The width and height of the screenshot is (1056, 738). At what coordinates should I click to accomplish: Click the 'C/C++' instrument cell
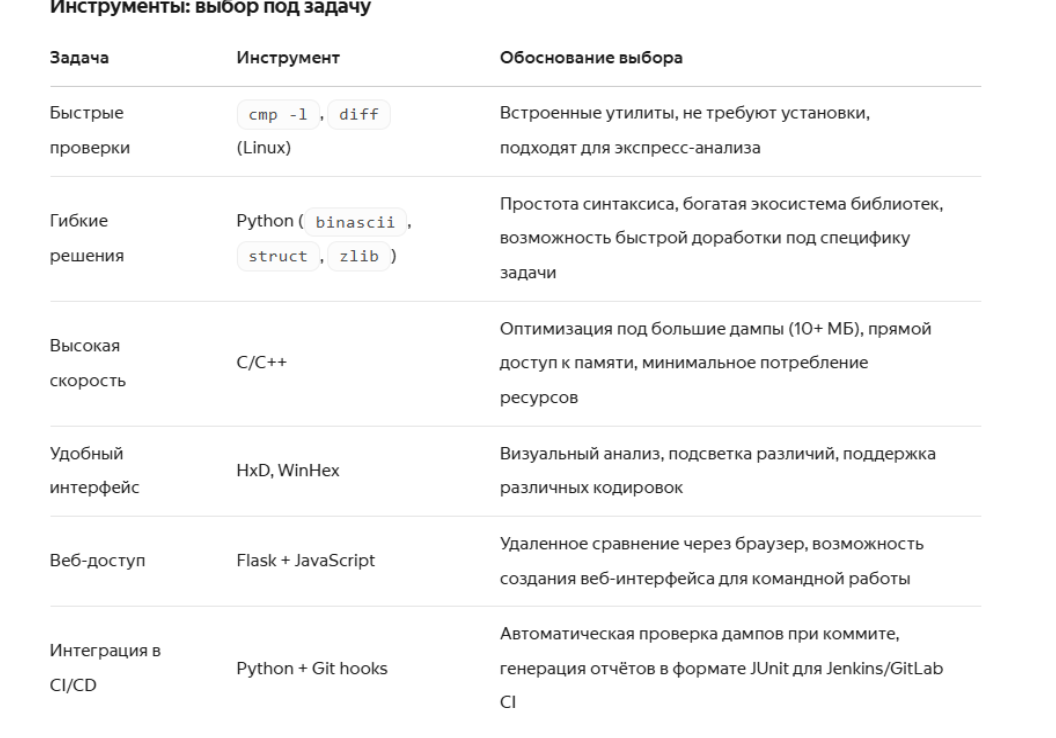(261, 363)
